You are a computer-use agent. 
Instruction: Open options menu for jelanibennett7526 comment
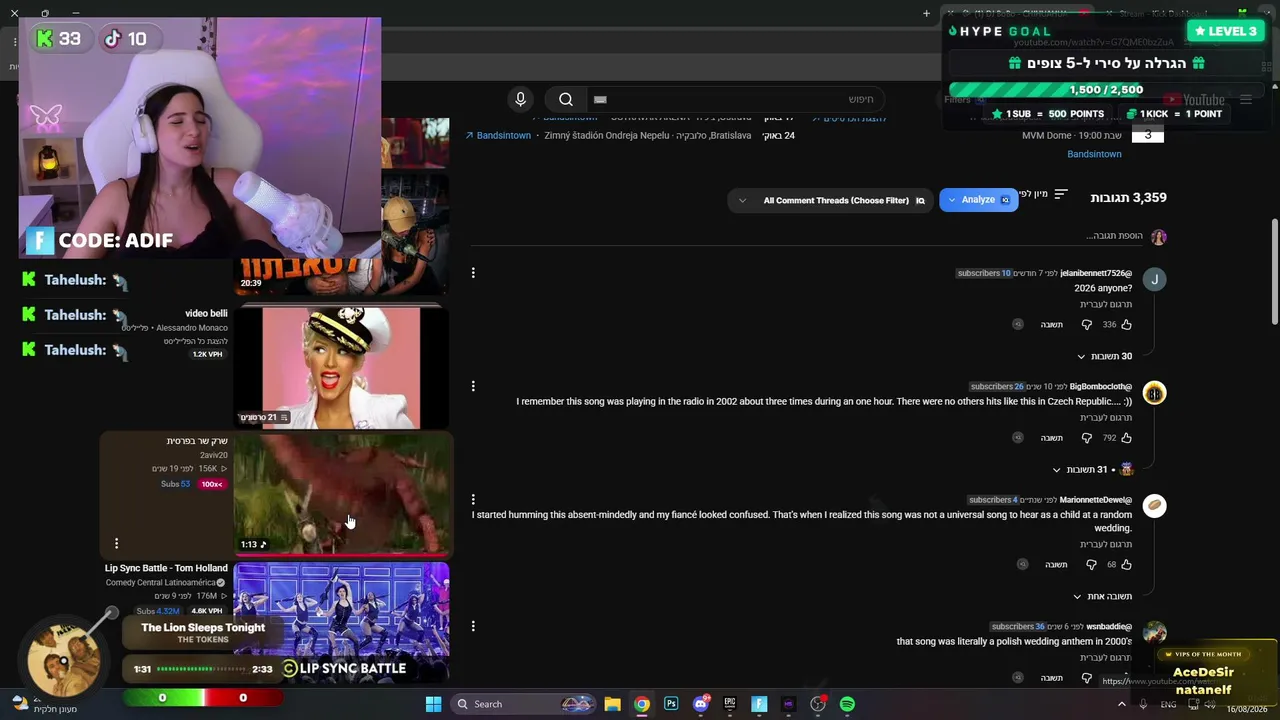point(473,273)
